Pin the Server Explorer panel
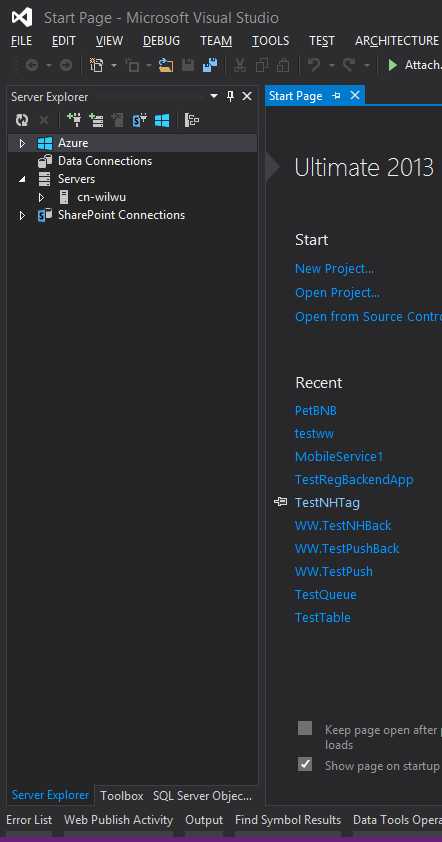 coord(230,97)
